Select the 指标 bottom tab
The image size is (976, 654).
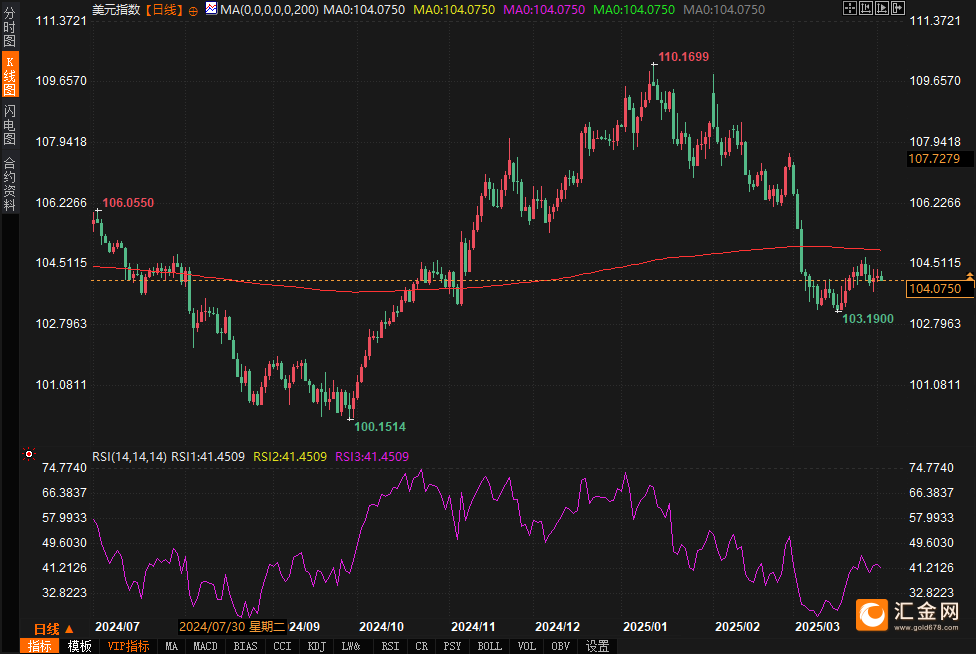point(39,646)
